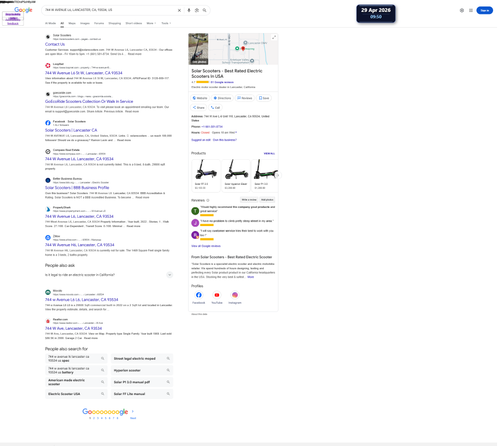The height and width of the screenshot is (446, 500).
Task: Click the Save button in business panel
Action: click(x=264, y=98)
